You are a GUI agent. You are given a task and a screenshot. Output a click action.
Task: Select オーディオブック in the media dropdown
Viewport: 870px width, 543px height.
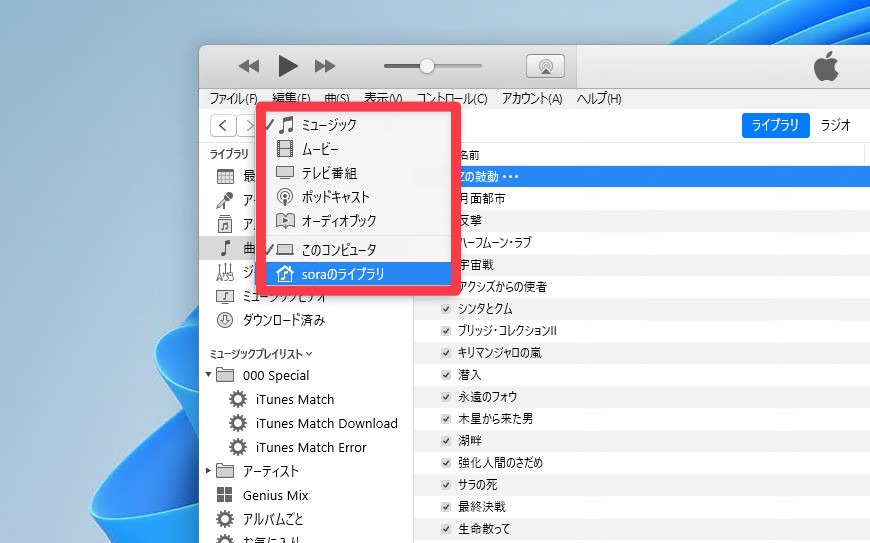point(358,221)
